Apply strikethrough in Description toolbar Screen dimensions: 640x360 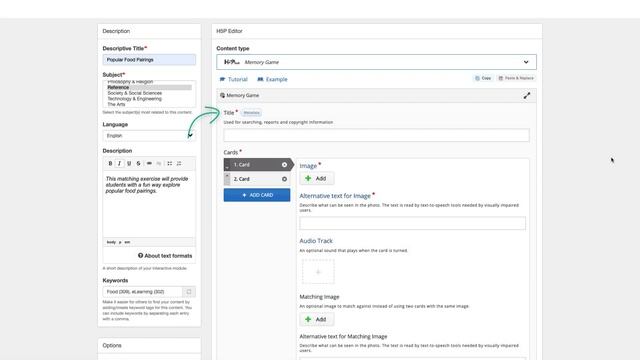coord(138,163)
